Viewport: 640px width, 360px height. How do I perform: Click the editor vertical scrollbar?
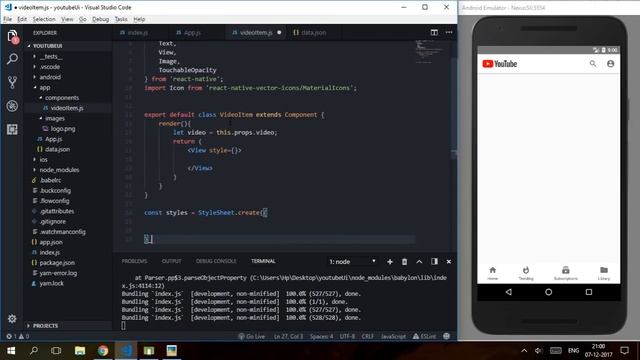click(453, 145)
